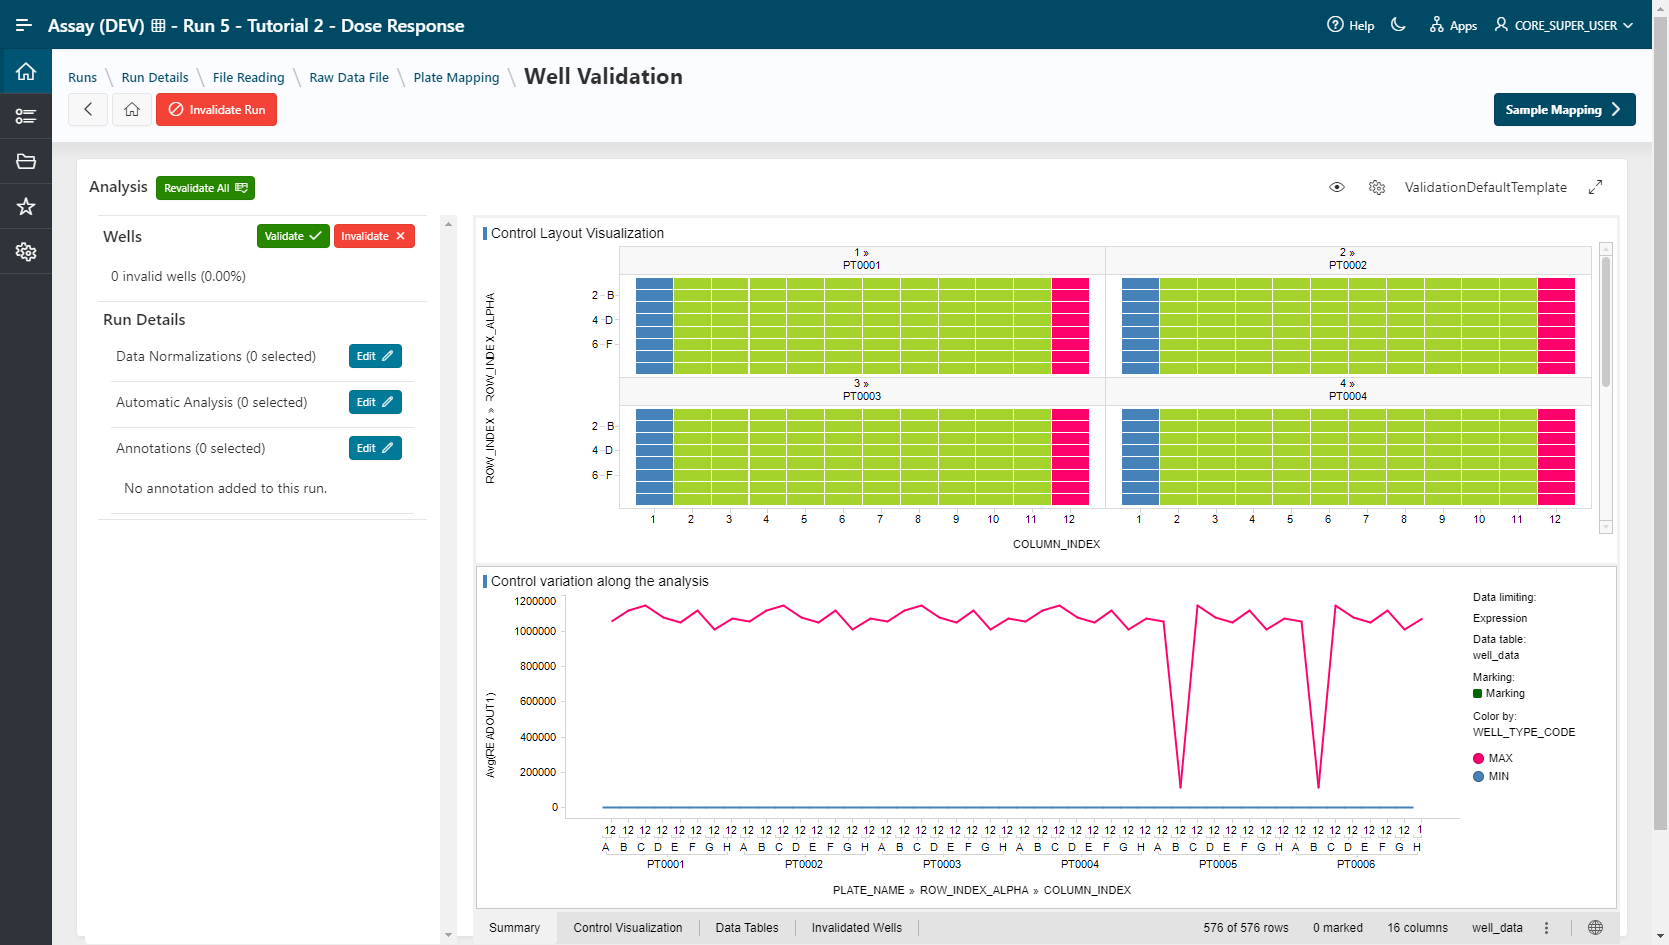Viewport: 1669px width, 945px height.
Task: Click the green Marking legend swatch
Action: coord(1477,693)
